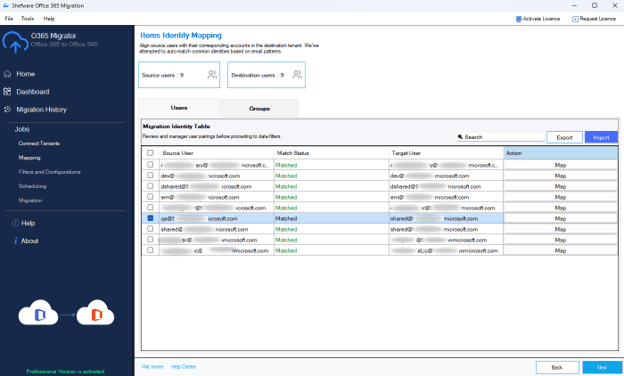
Task: Click the blue Office source cloud icon
Action: click(x=38, y=313)
